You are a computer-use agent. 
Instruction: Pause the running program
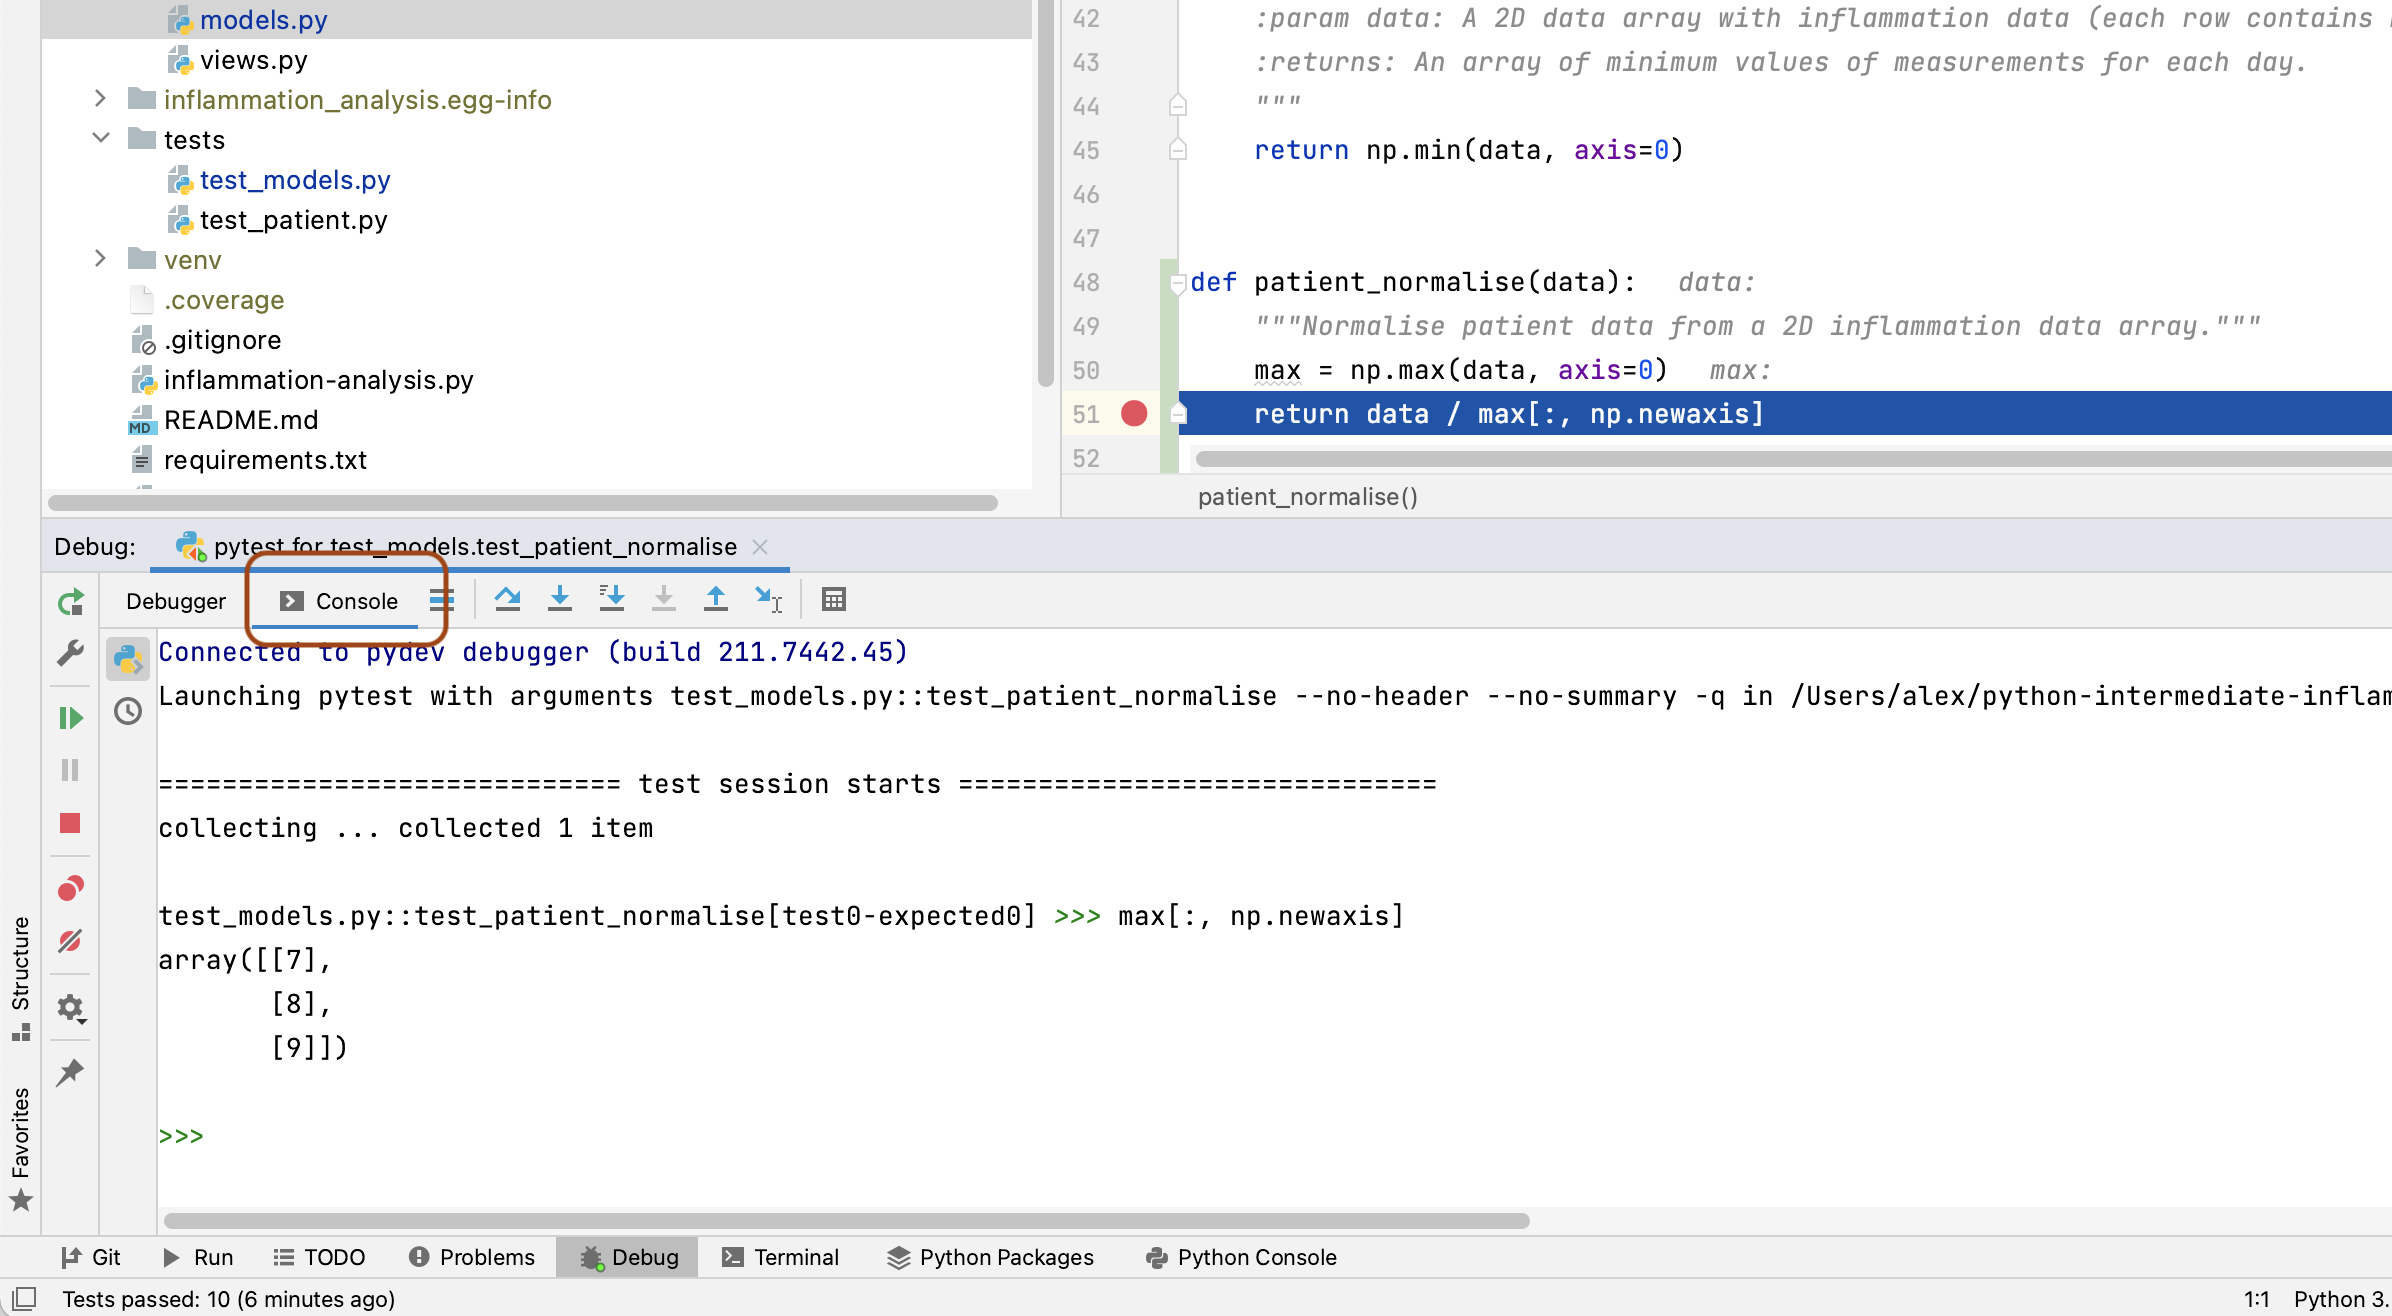[70, 769]
